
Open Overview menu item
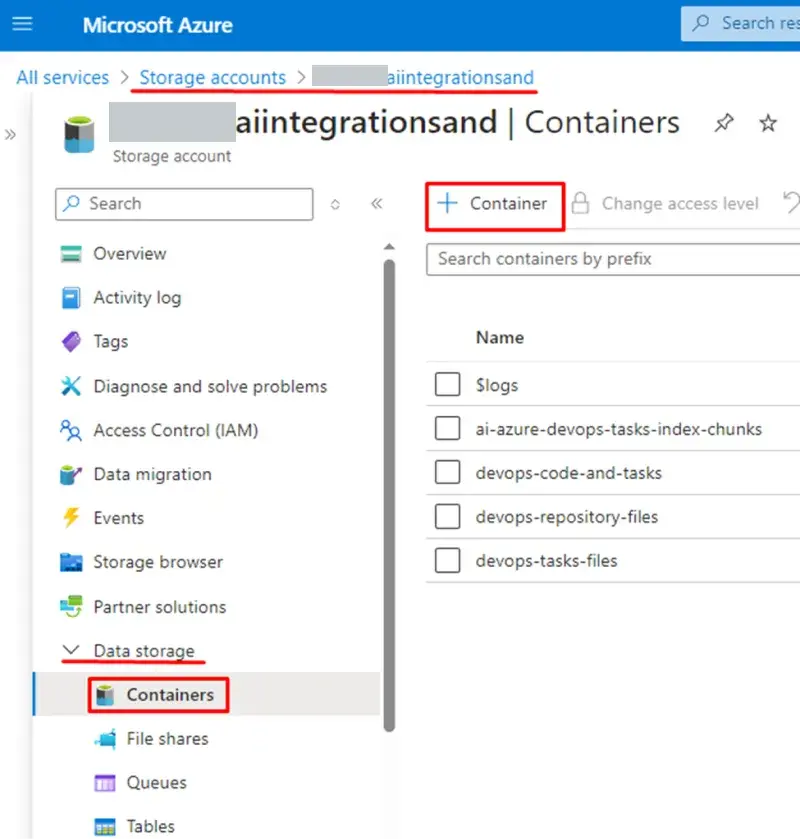pyautogui.click(x=130, y=254)
